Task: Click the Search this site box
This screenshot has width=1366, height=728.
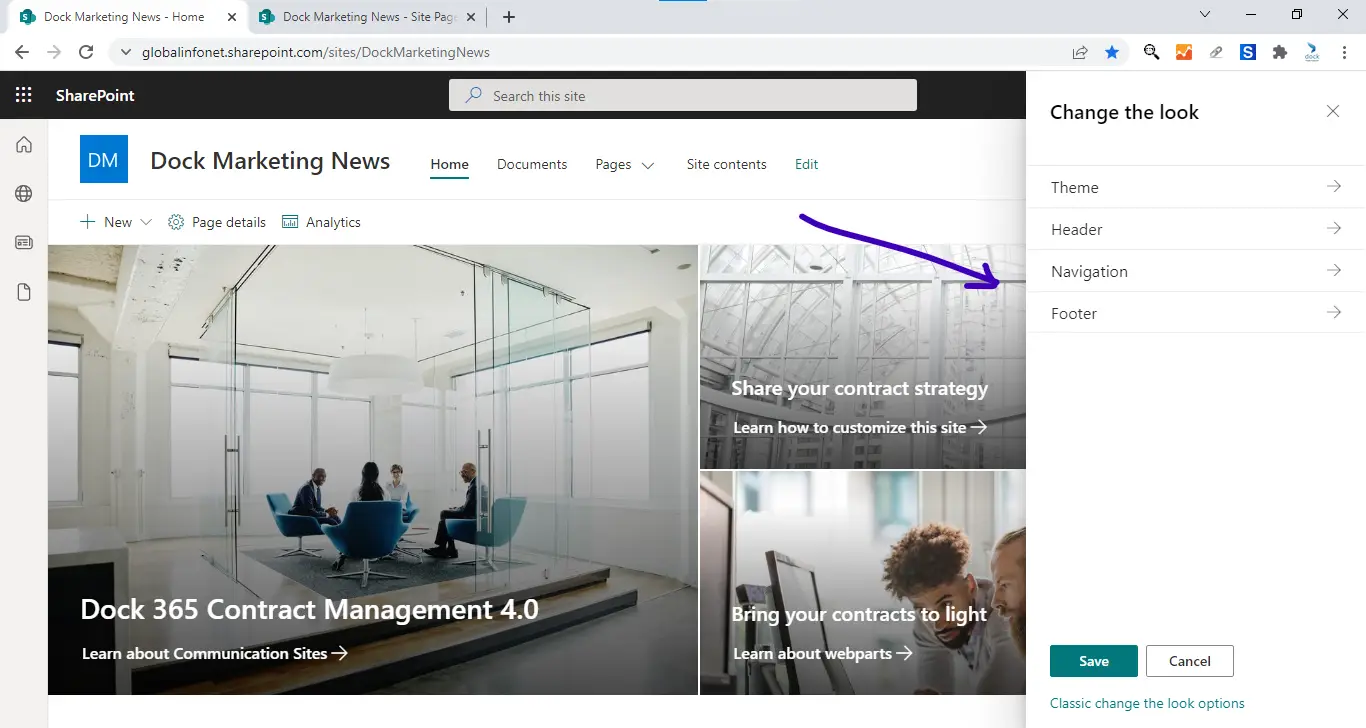Action: tap(683, 95)
